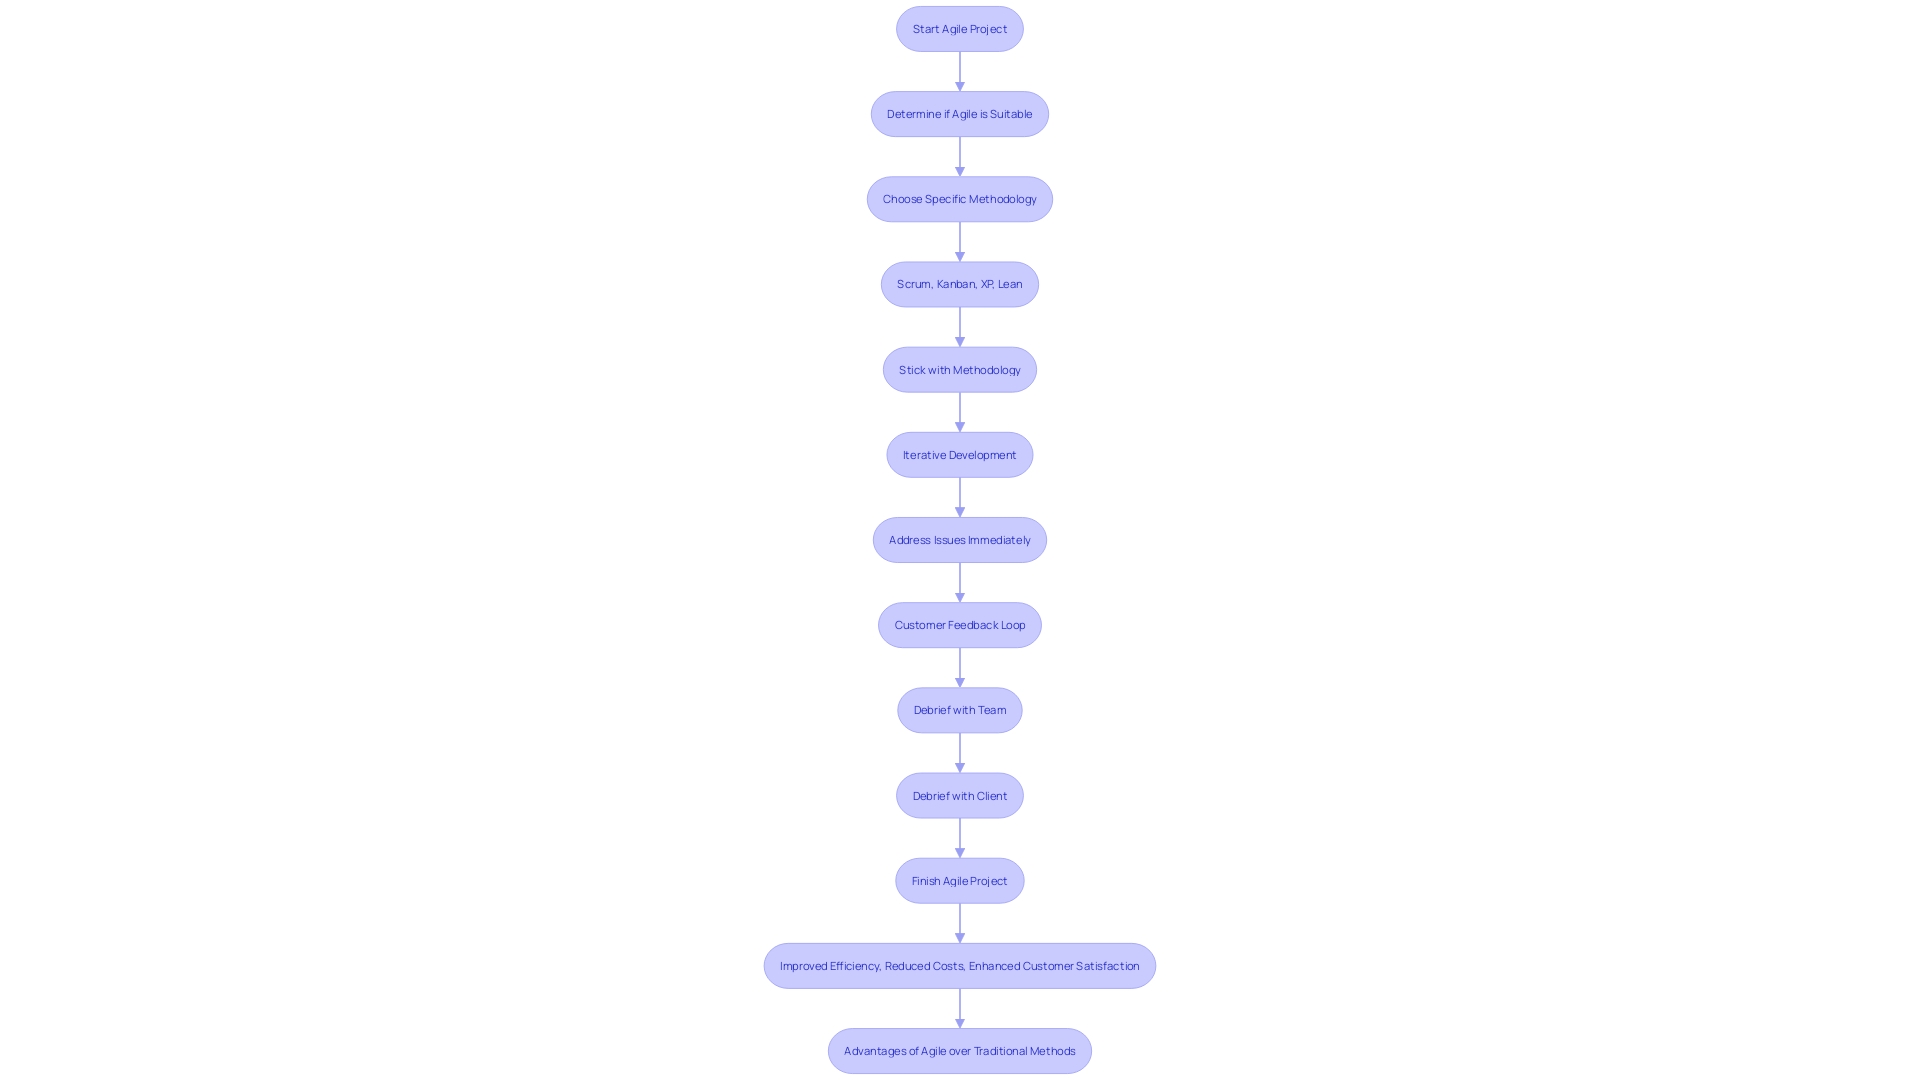Toggle the Improved Efficiency outcomes node
Screen dimensions: 1920x1080
[960, 965]
